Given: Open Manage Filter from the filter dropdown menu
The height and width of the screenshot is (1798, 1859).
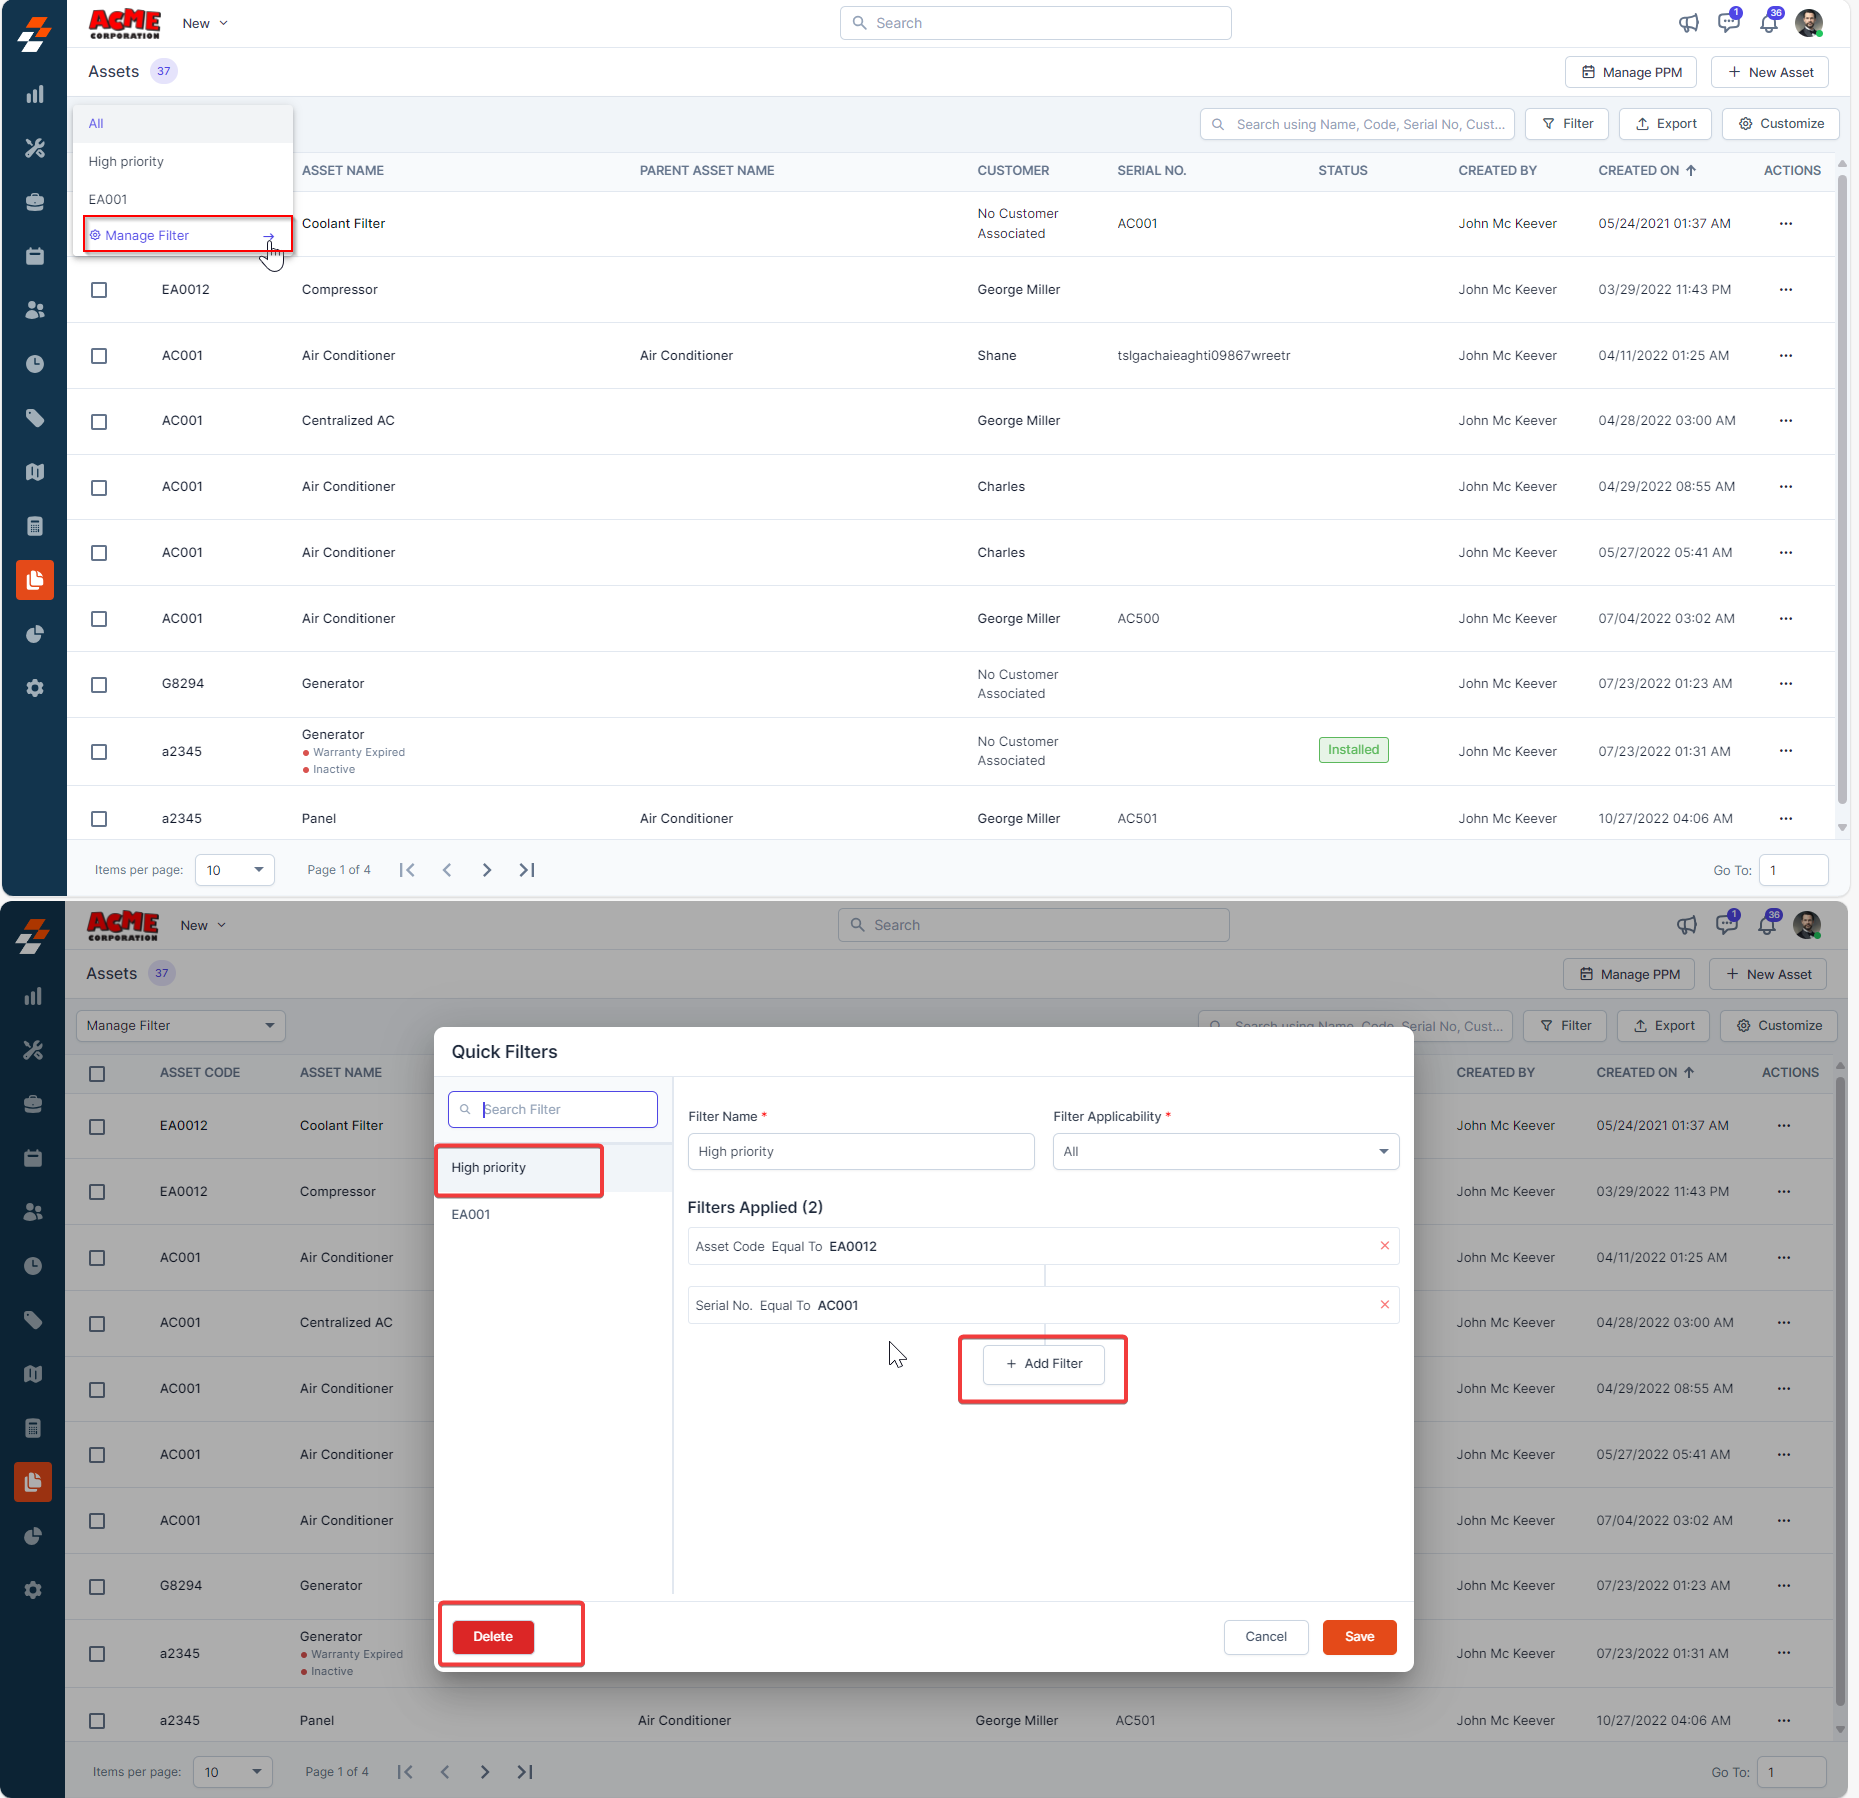Looking at the screenshot, I should click(x=188, y=236).
